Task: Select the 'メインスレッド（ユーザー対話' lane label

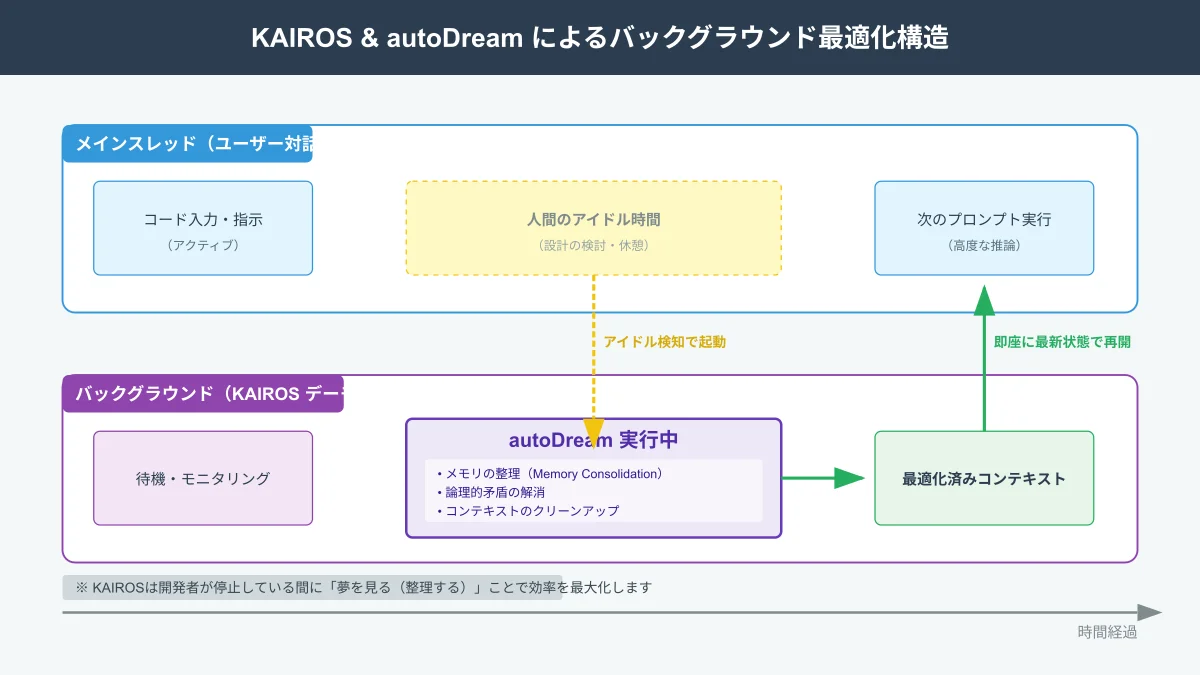Action: 188,144
